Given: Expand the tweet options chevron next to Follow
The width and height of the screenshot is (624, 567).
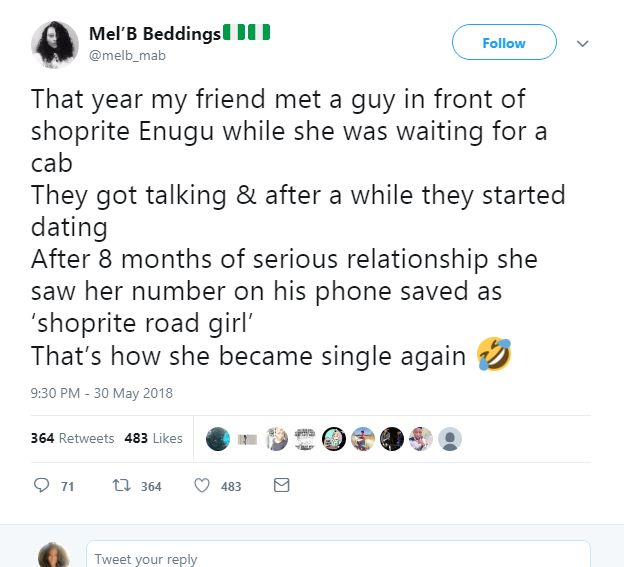Looking at the screenshot, I should click(584, 44).
